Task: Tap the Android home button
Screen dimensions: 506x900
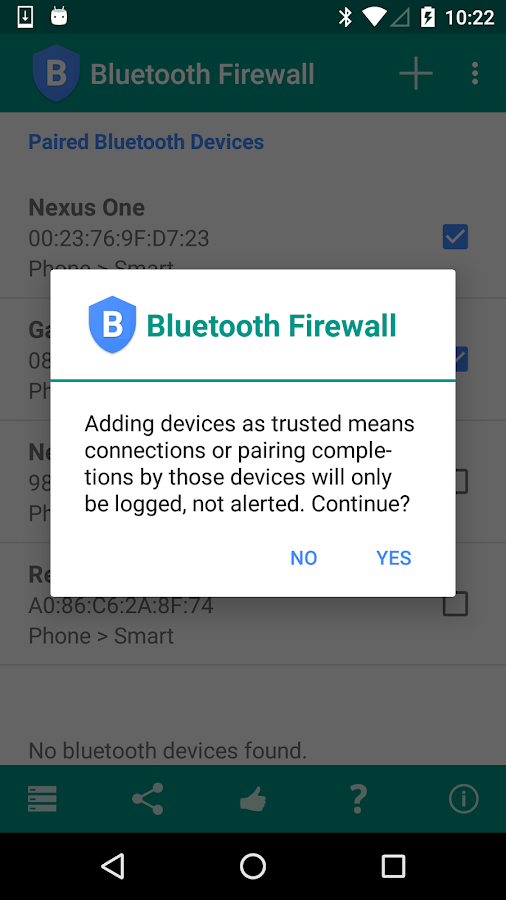Action: click(253, 866)
